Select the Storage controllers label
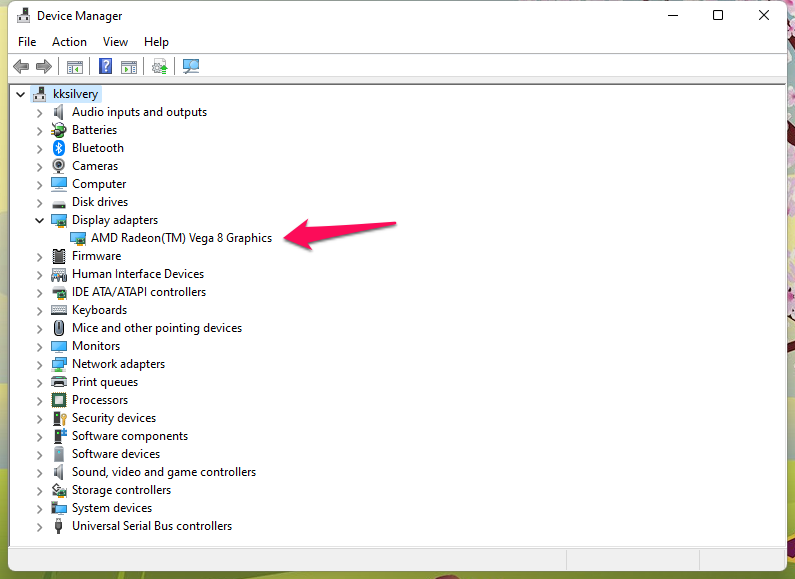 (x=121, y=490)
